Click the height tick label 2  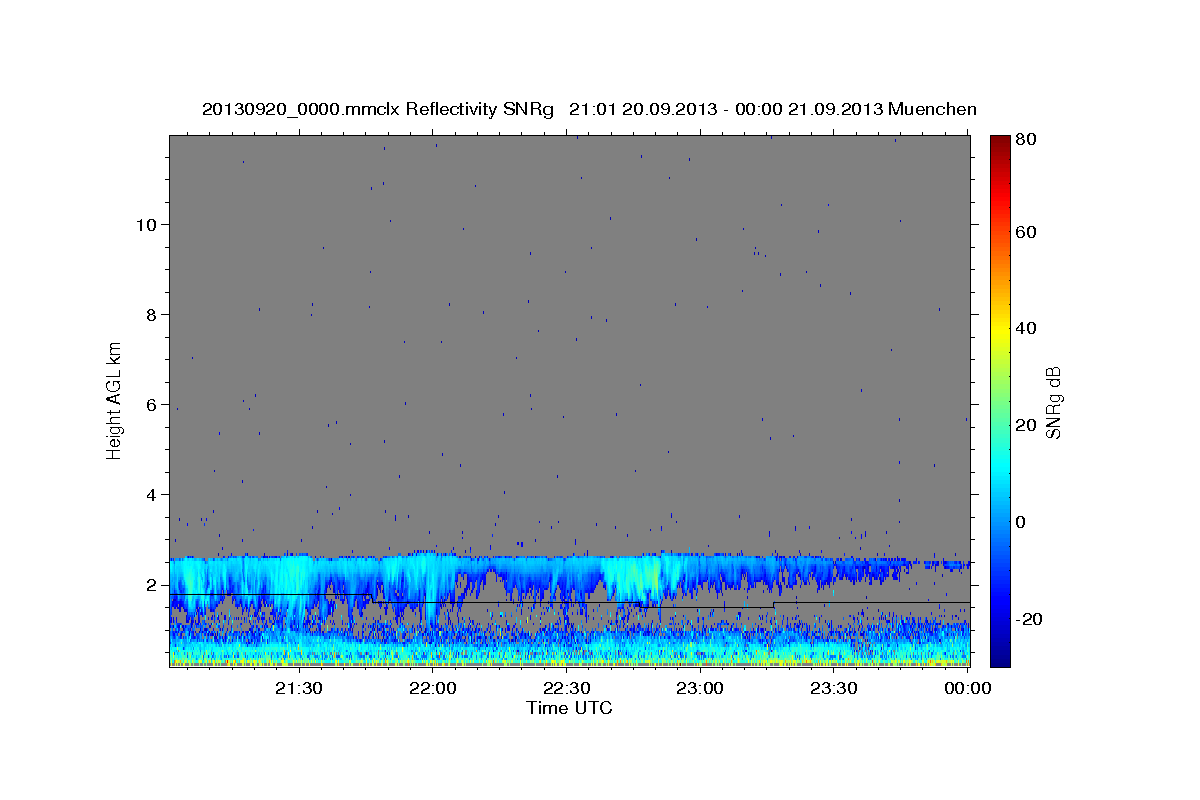pyautogui.click(x=152, y=585)
